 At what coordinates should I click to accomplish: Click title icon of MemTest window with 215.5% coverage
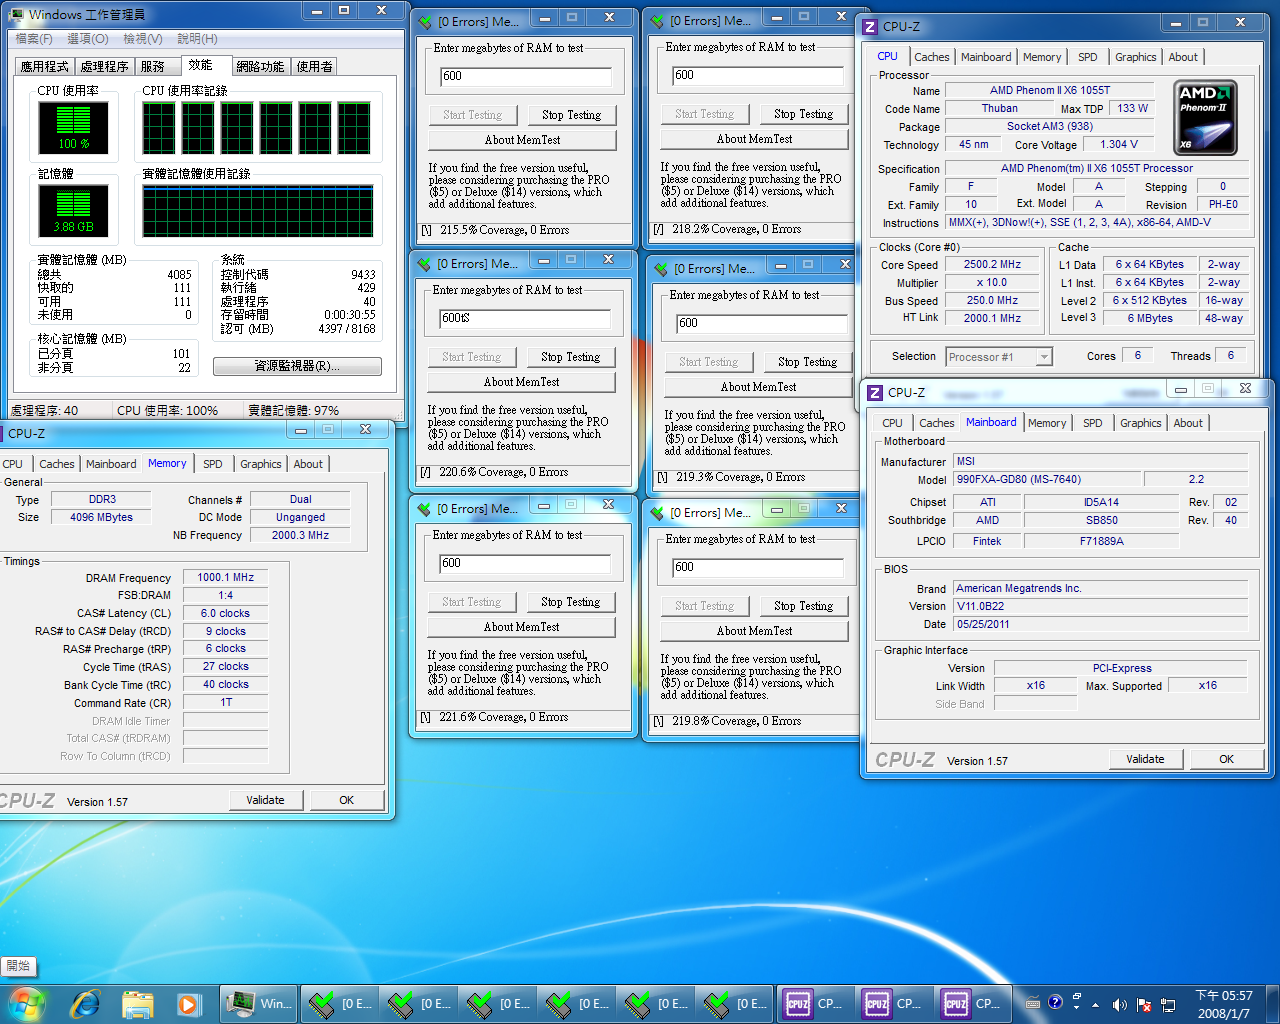(425, 21)
